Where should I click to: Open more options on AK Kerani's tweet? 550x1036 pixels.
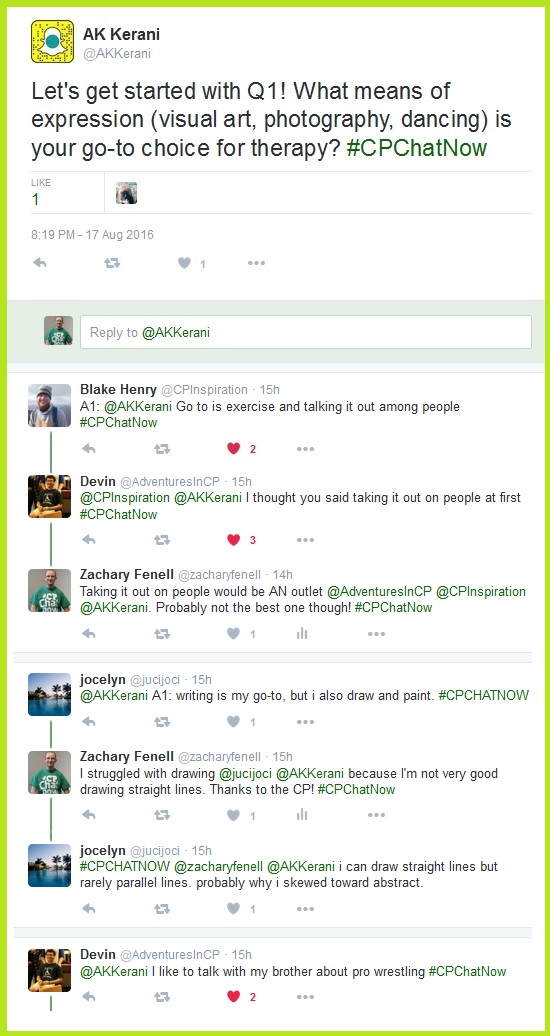point(256,263)
